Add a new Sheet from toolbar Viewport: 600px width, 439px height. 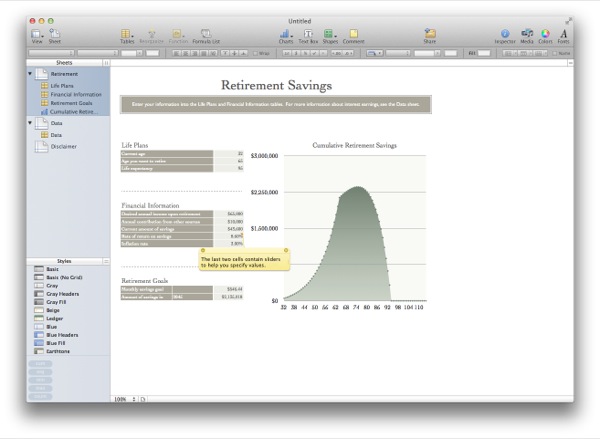pos(54,36)
